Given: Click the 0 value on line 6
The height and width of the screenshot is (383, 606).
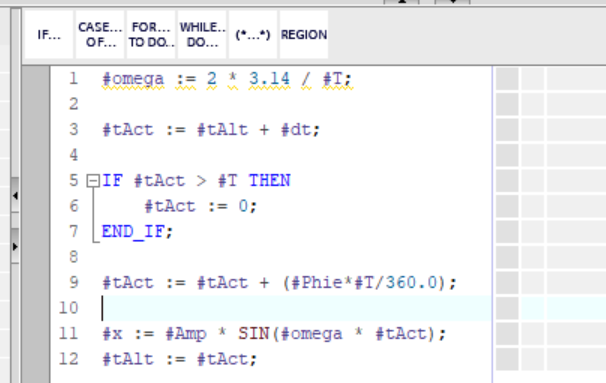Looking at the screenshot, I should pos(243,206).
